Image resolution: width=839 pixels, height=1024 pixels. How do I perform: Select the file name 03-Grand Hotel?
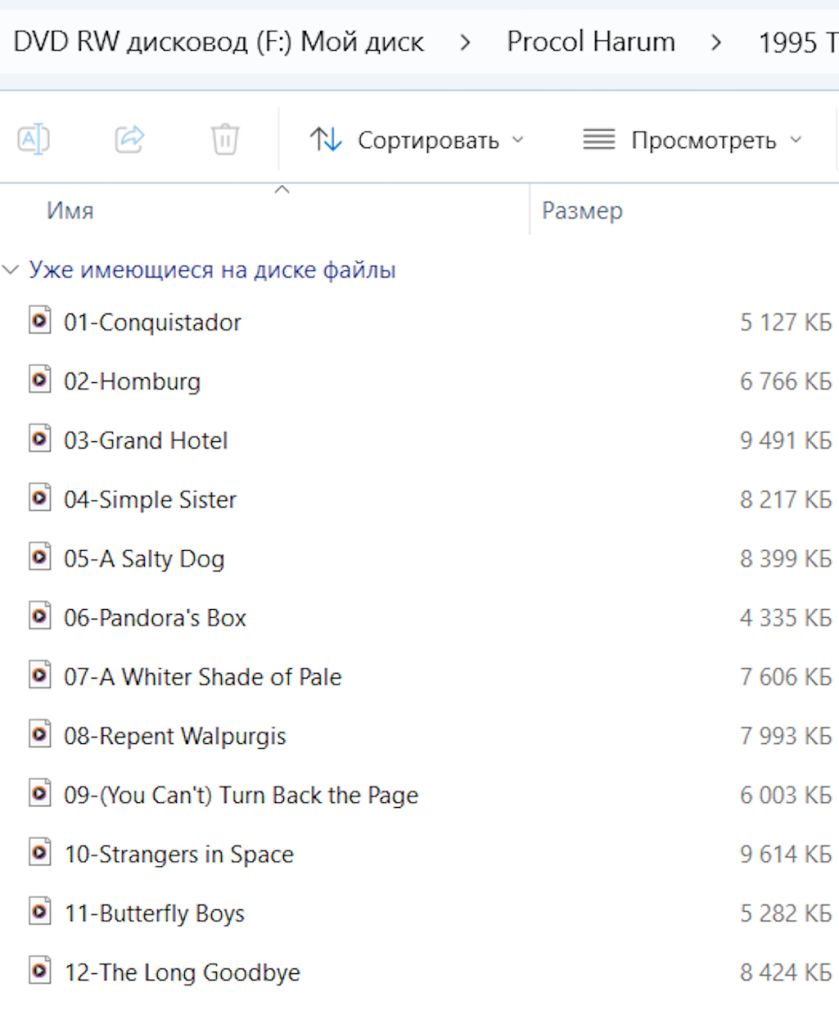146,440
